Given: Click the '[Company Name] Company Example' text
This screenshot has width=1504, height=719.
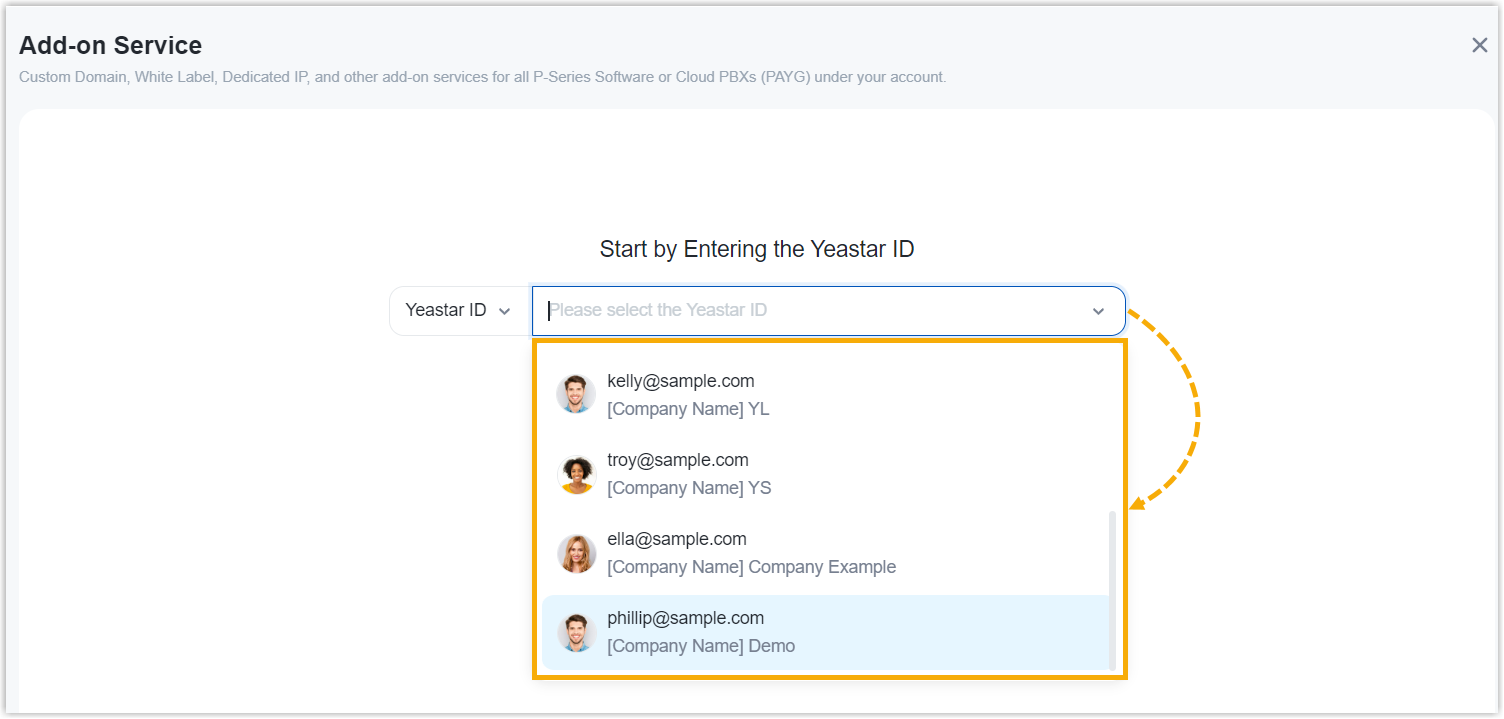Looking at the screenshot, I should tap(751, 567).
